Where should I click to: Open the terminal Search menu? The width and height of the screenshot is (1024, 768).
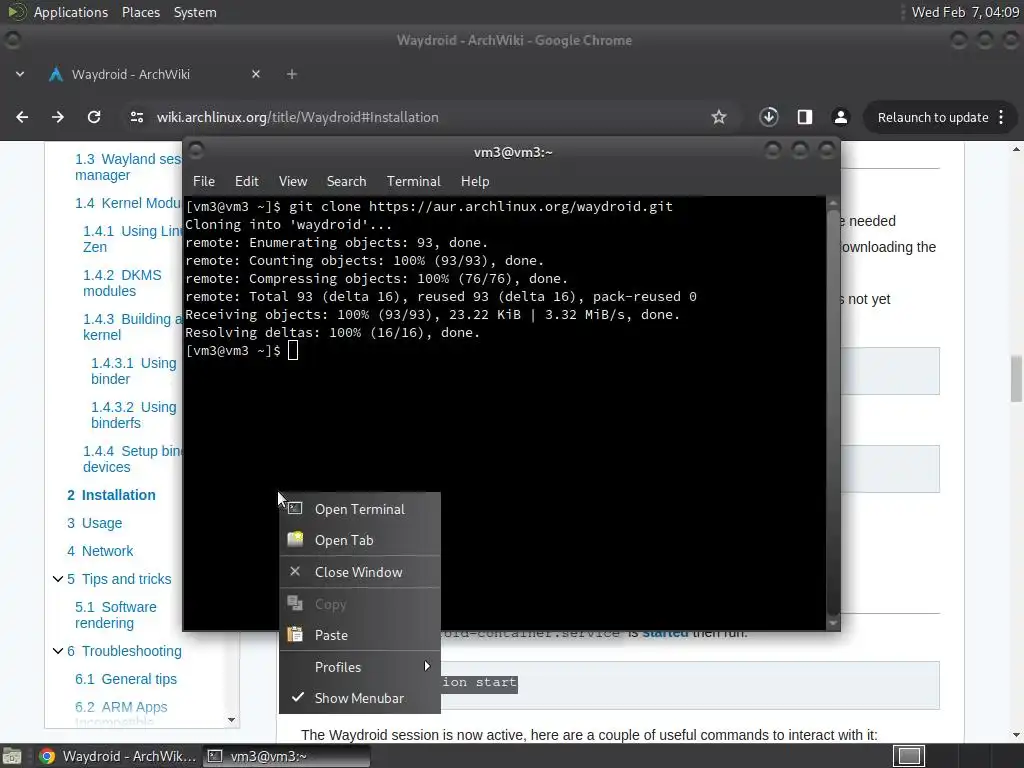[346, 181]
